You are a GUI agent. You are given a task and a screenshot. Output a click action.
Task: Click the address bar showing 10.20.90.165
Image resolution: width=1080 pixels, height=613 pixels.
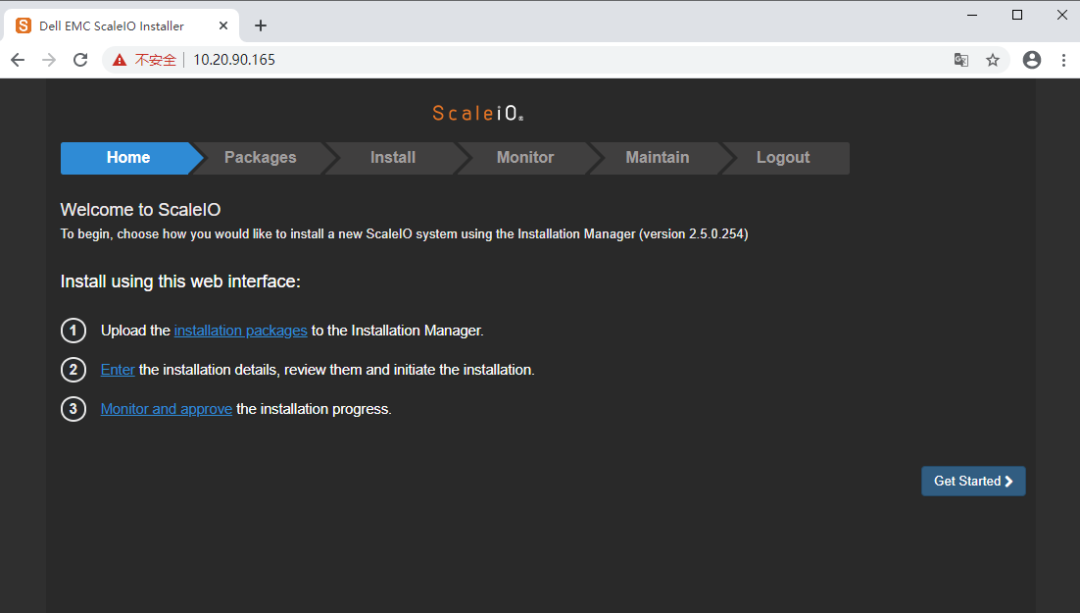click(x=500, y=60)
